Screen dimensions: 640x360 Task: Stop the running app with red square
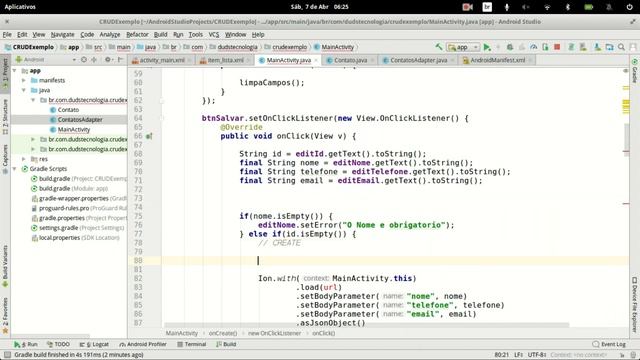557,47
